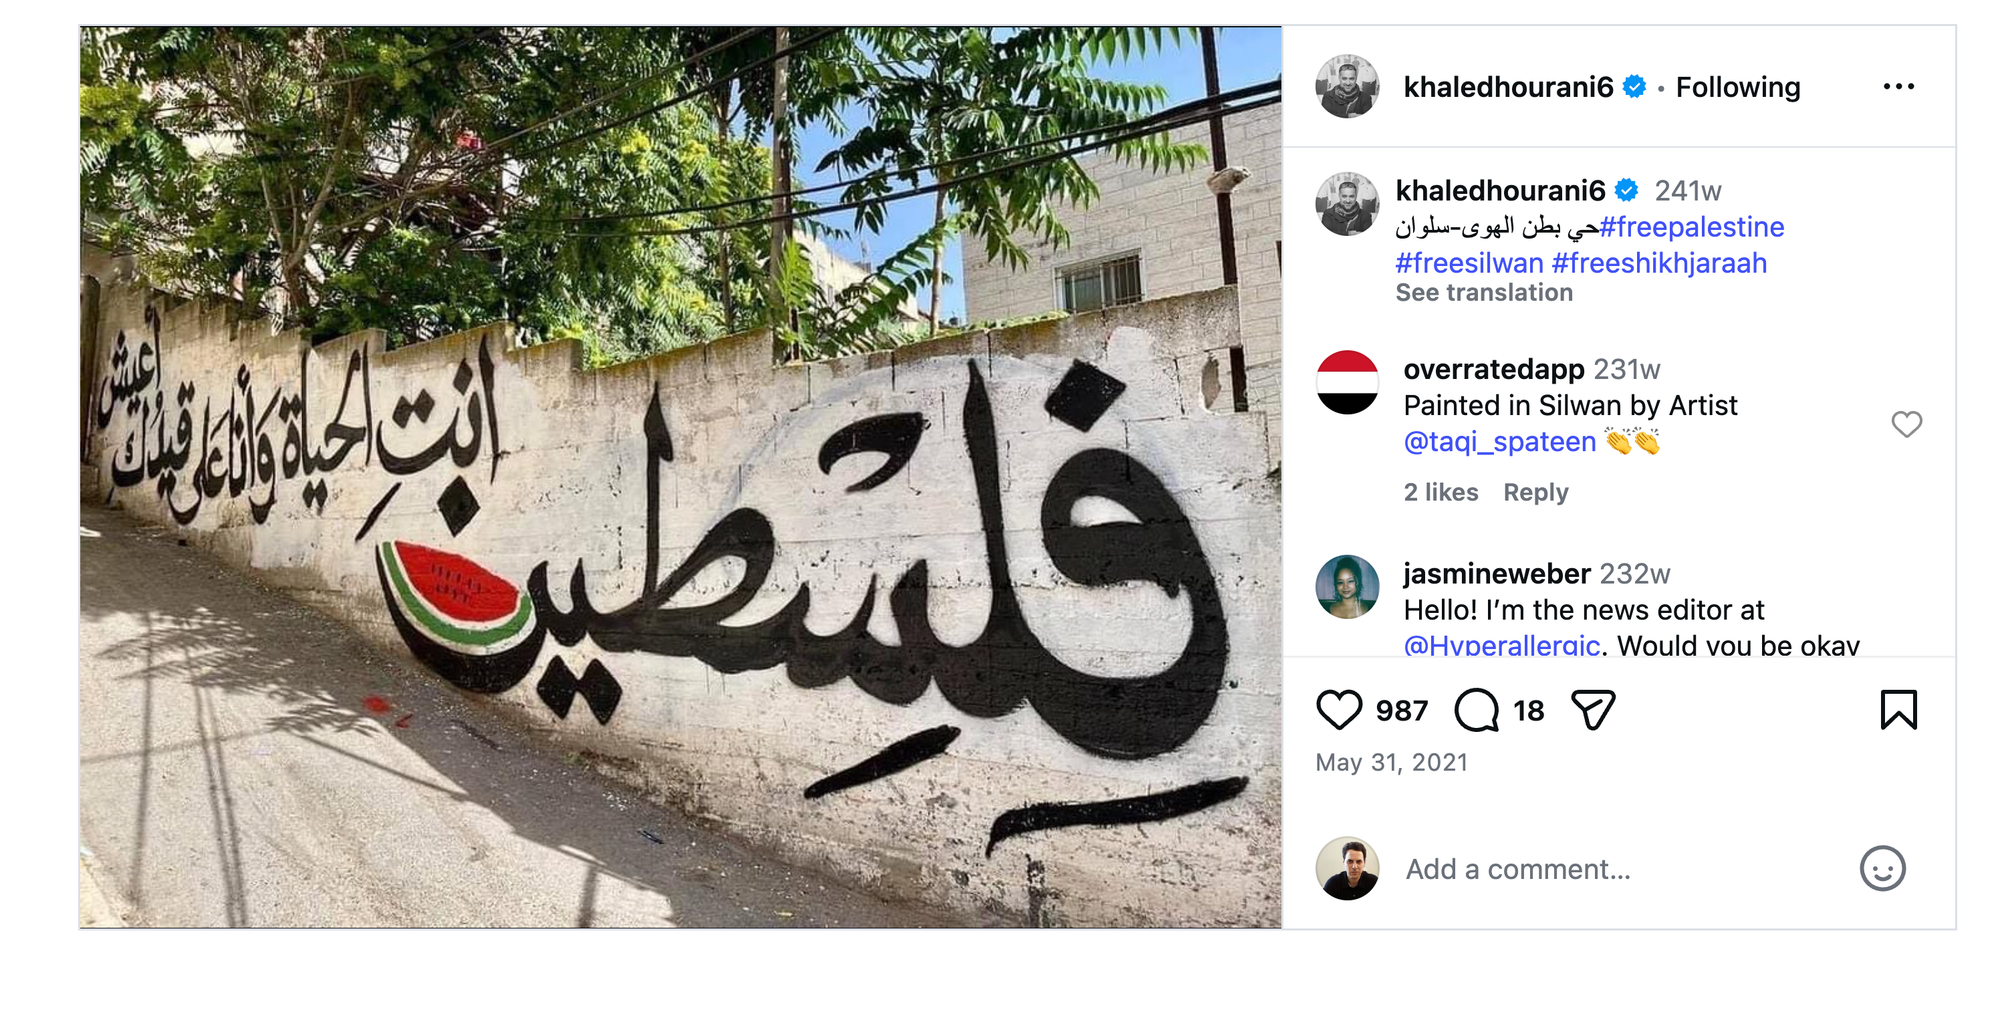Open more options three-dot menu
Image resolution: width=2000 pixels, height=1020 pixels.
pos(1898,87)
